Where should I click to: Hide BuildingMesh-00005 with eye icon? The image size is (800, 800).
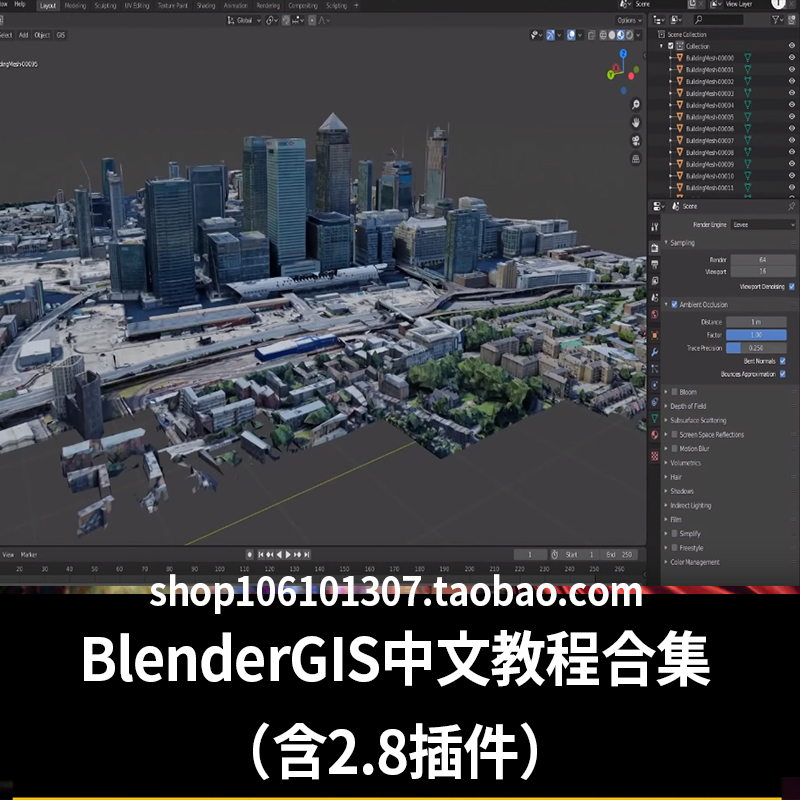coord(792,116)
